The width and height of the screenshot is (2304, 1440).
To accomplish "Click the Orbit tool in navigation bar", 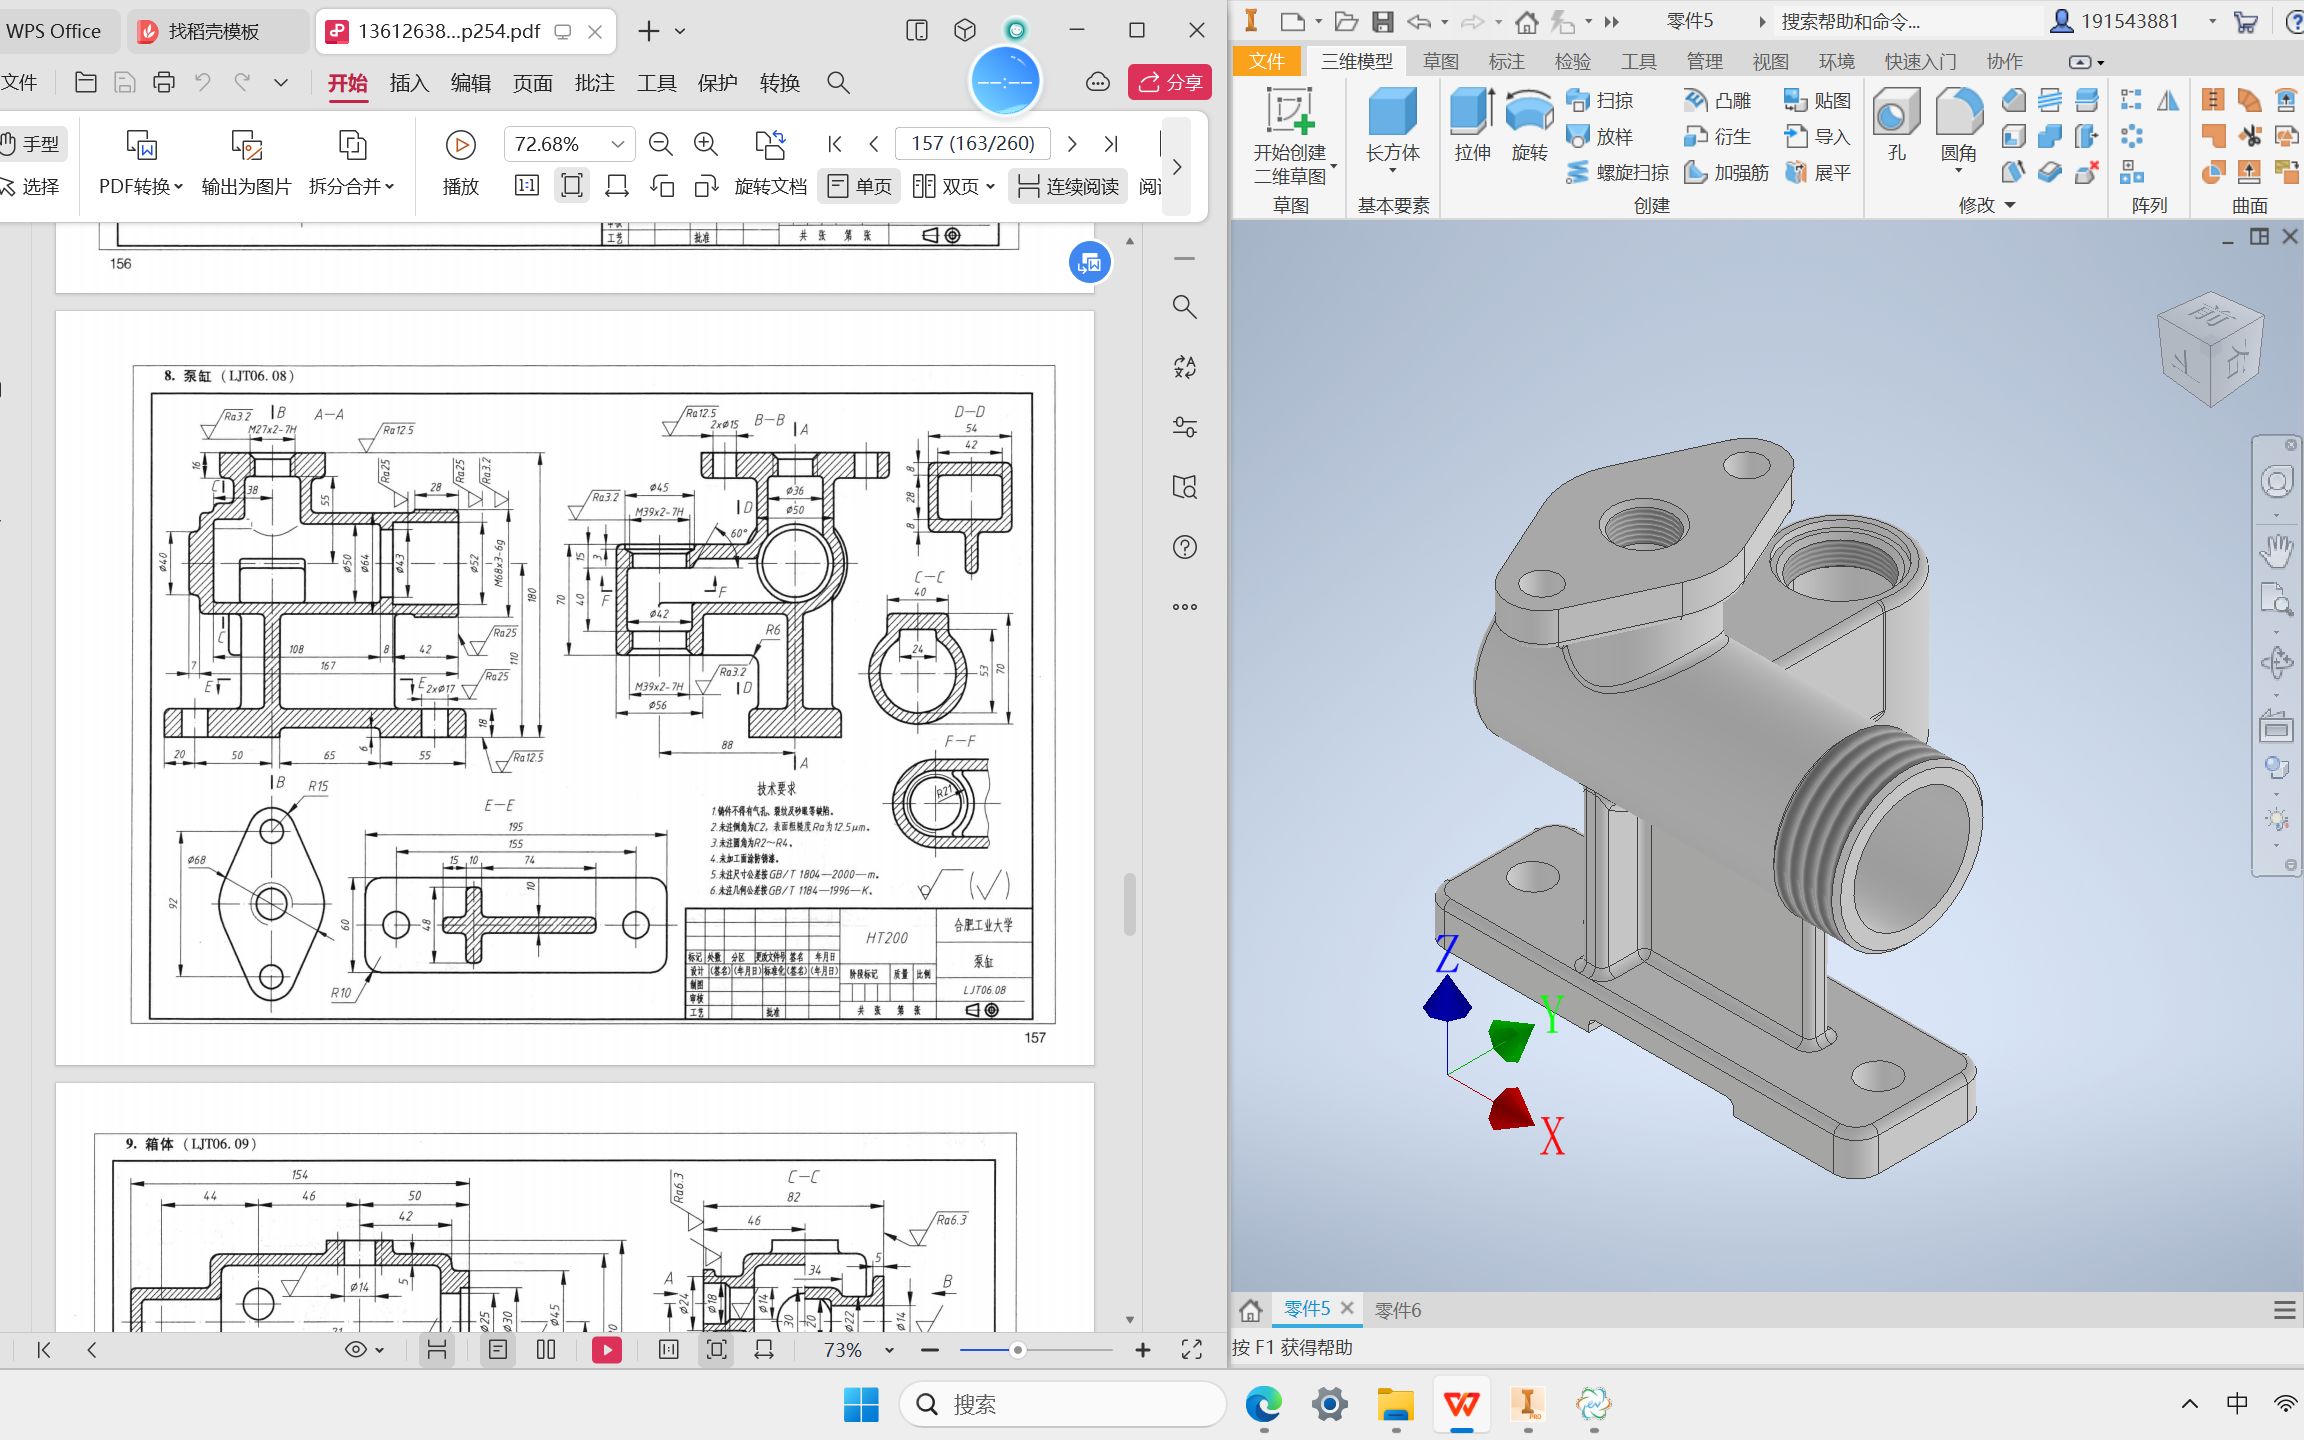I will point(2277,662).
